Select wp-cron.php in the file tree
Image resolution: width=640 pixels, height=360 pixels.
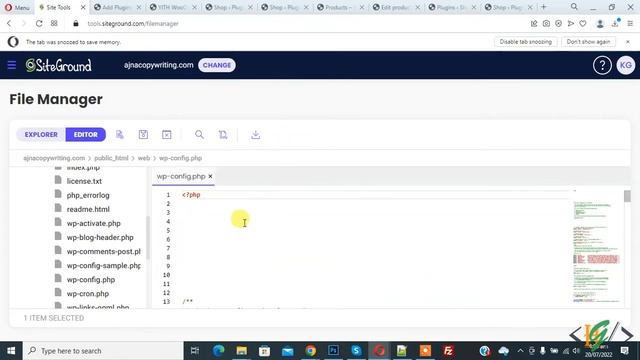[x=88, y=293]
